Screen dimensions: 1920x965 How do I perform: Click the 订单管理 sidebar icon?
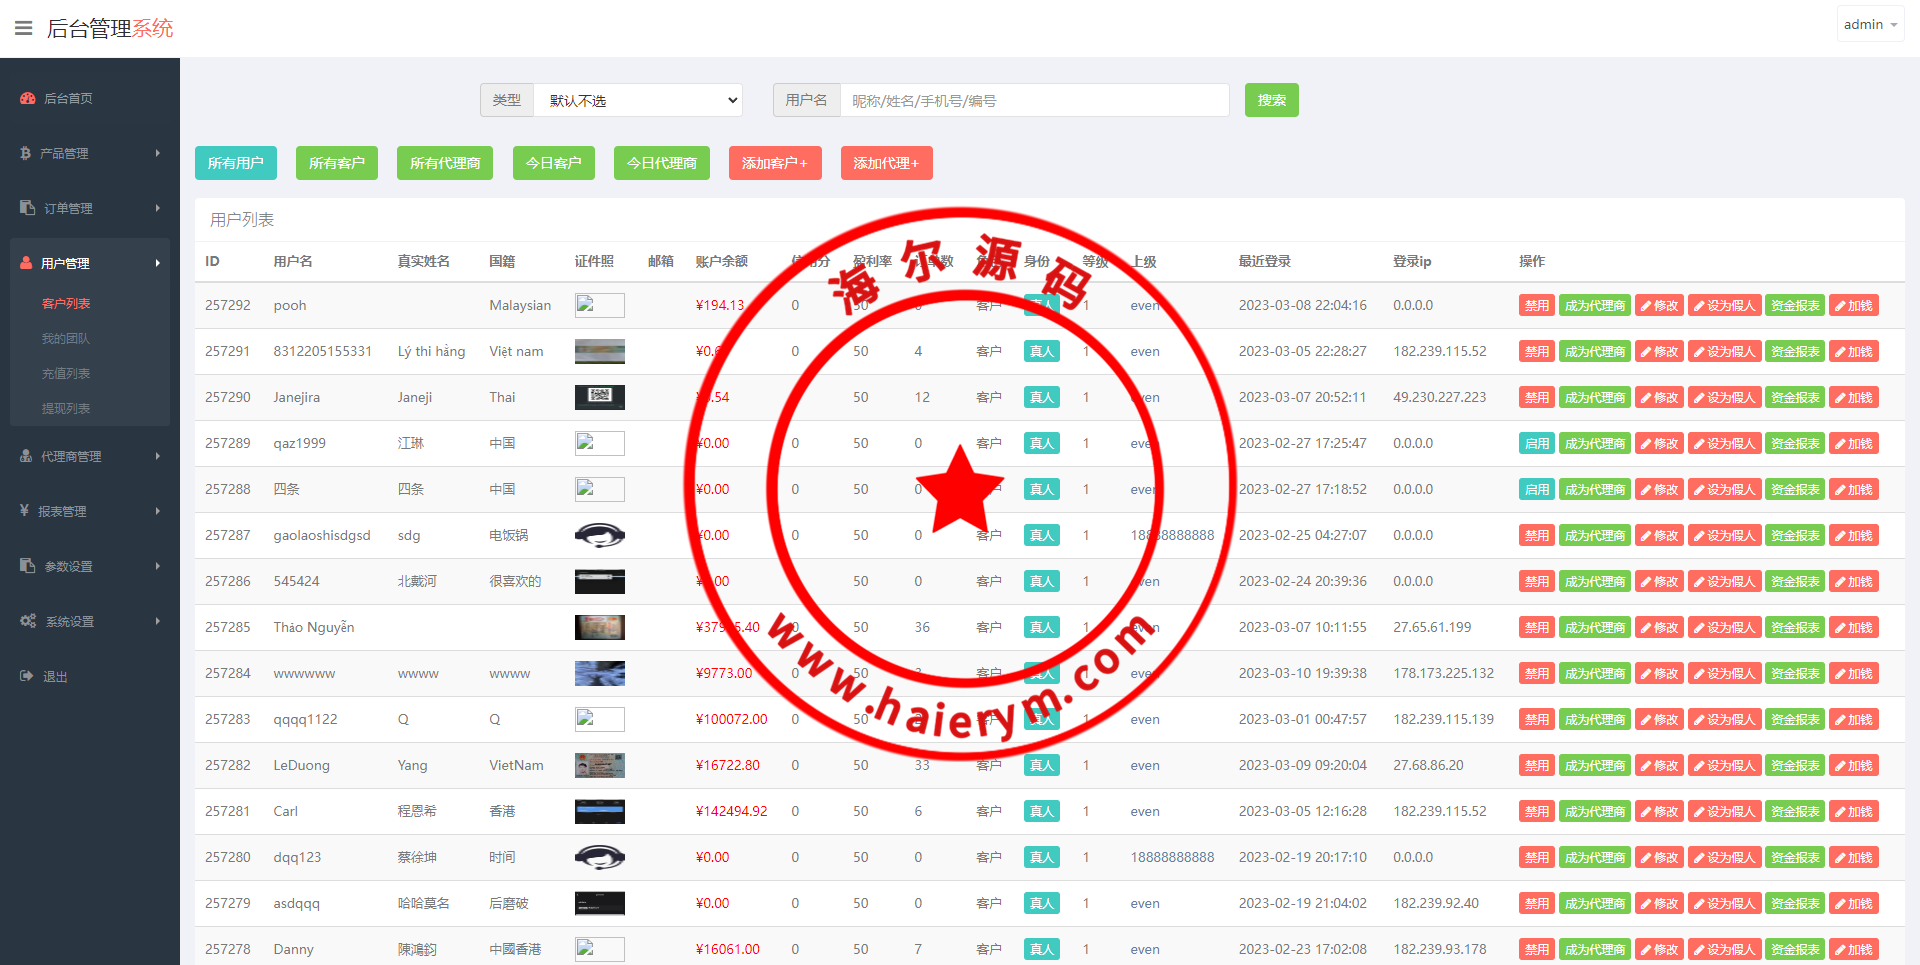pyautogui.click(x=28, y=208)
